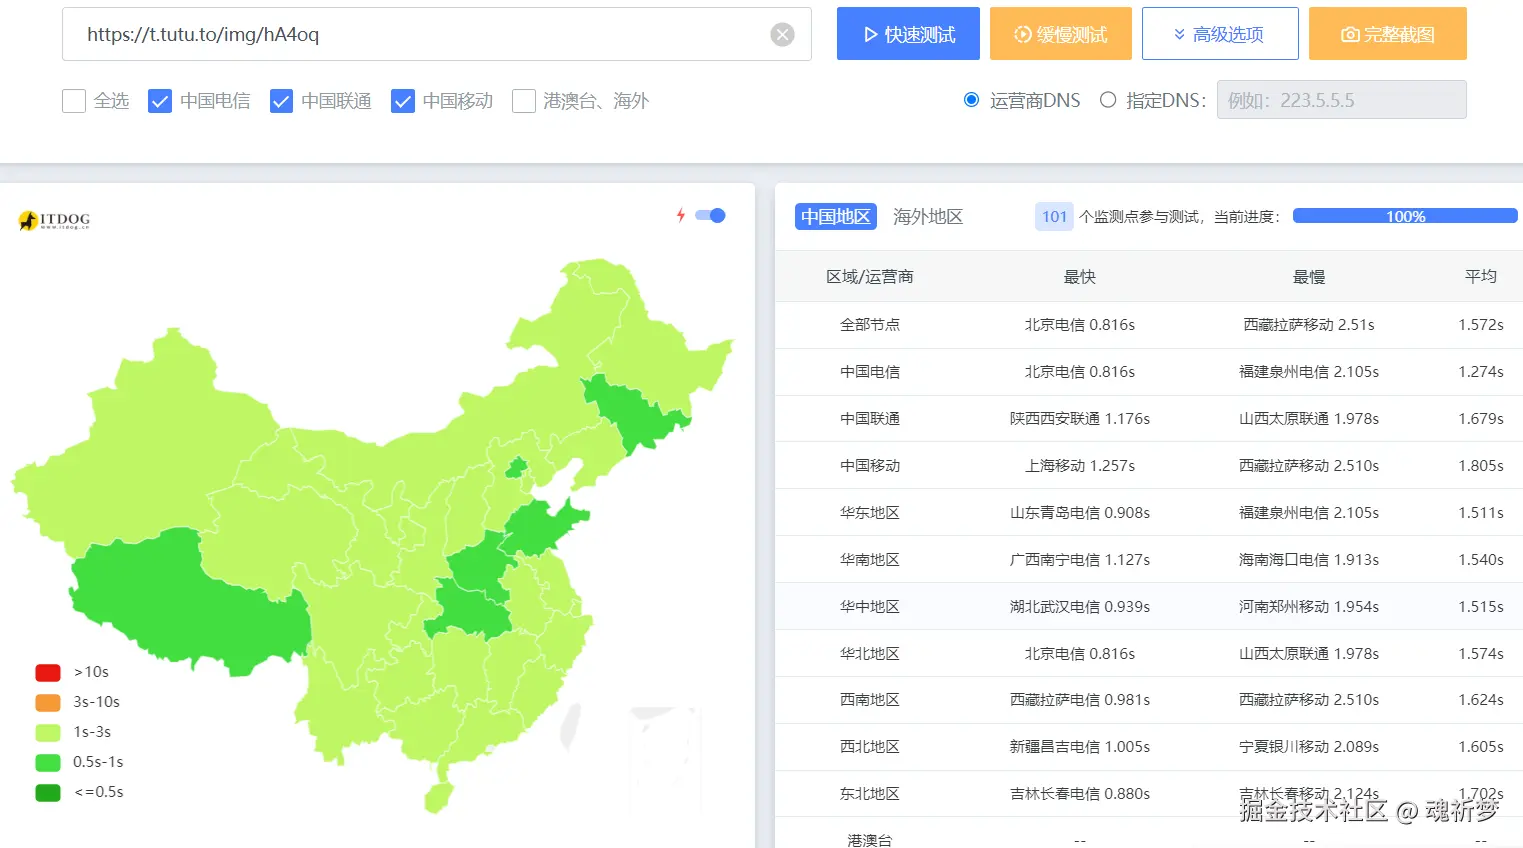Click the 区域/运营商 column header
The width and height of the screenshot is (1523, 848).
click(x=870, y=277)
